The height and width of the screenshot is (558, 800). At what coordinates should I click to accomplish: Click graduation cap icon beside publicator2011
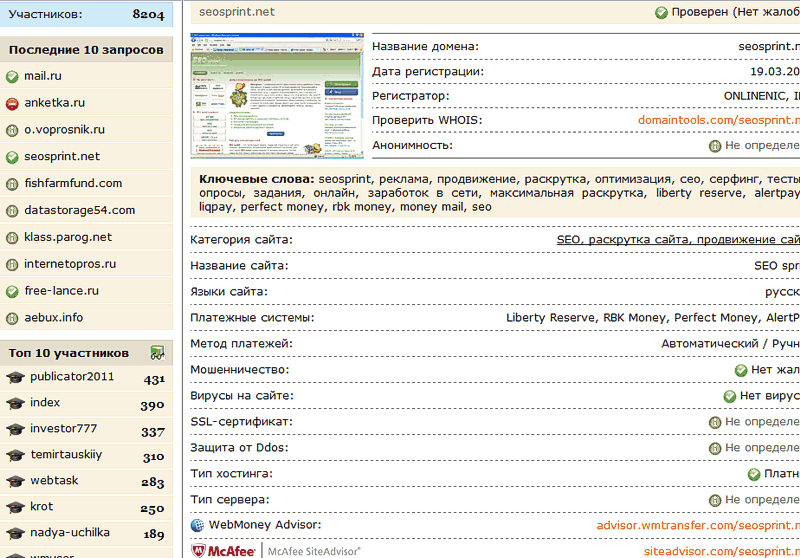(x=15, y=377)
